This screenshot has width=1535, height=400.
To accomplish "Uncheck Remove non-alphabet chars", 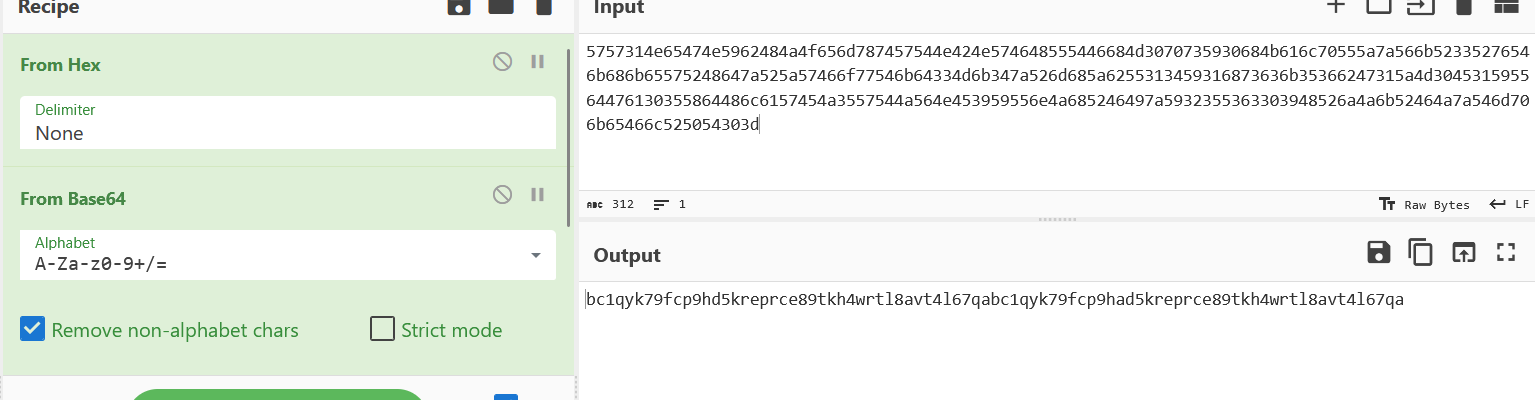I will 33,329.
